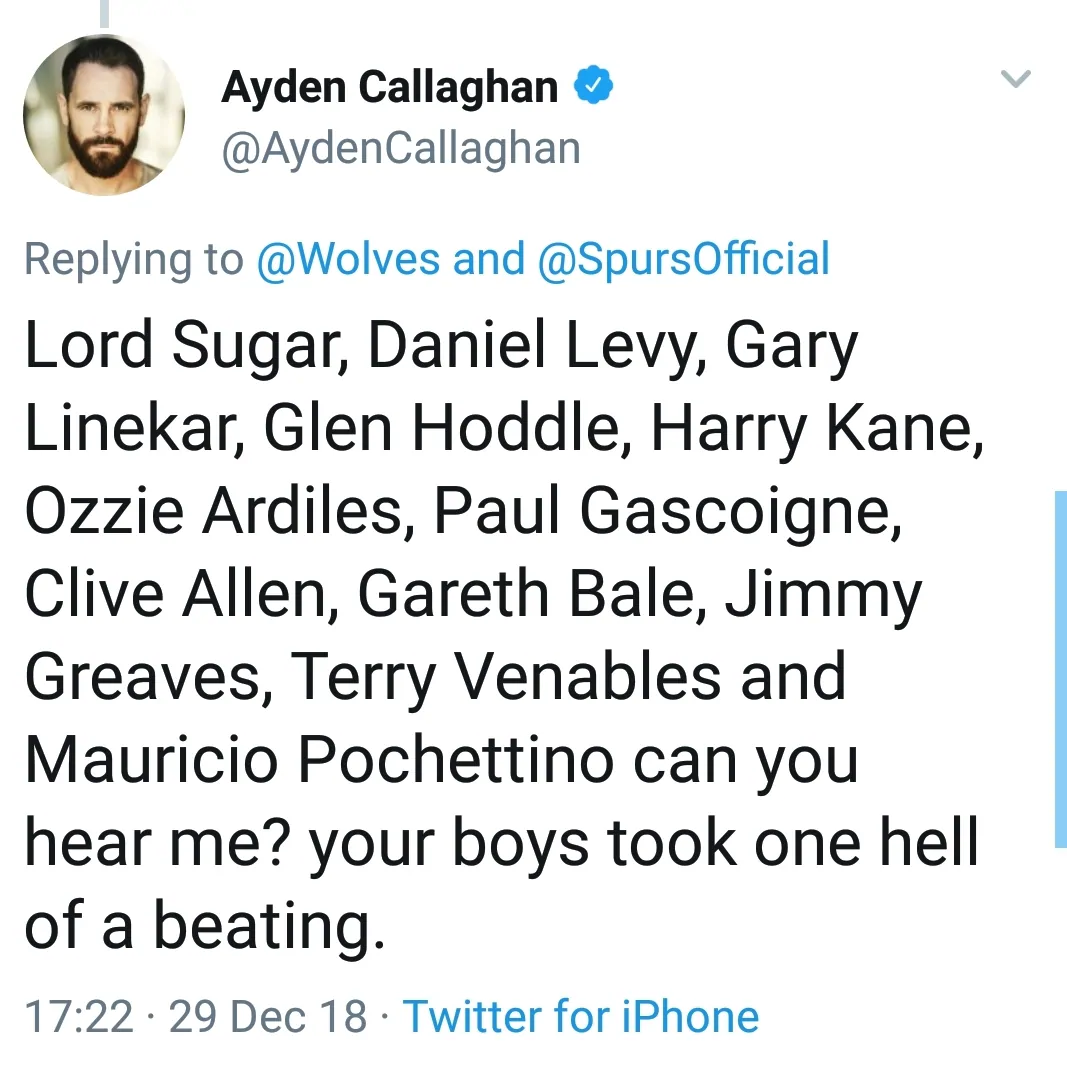Click the 17:22 time stamp
This screenshot has width=1067, height=1068.
[x=78, y=1017]
